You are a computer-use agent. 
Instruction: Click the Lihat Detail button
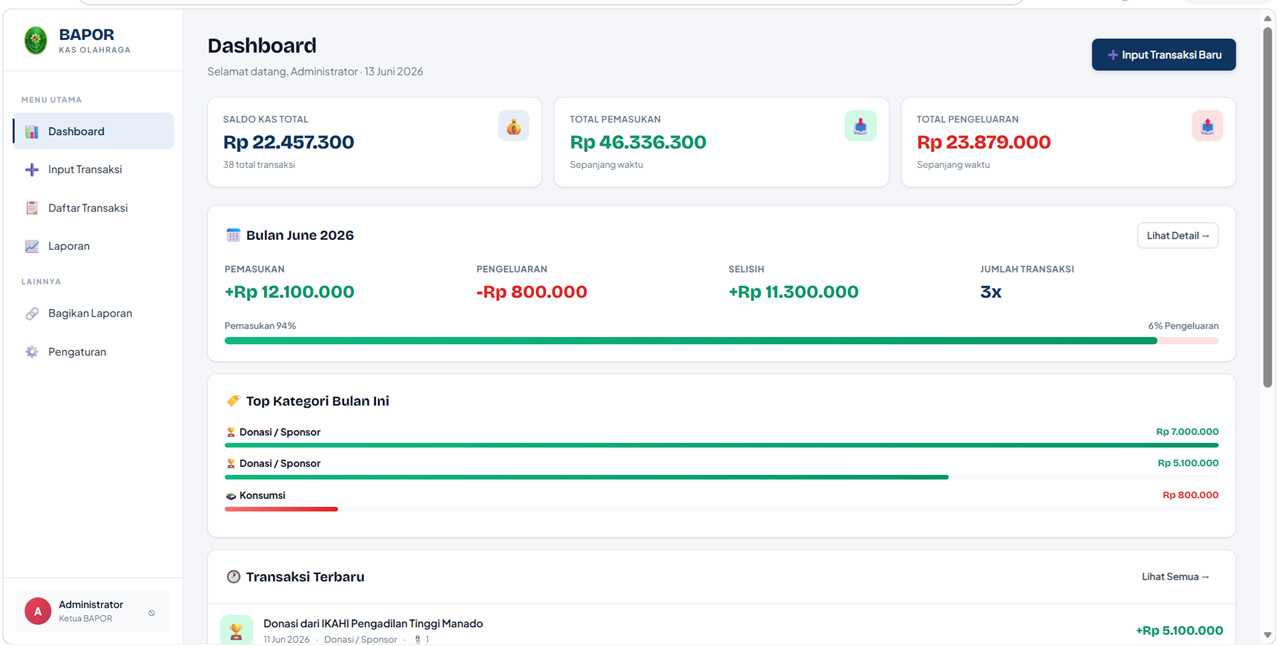tap(1177, 236)
